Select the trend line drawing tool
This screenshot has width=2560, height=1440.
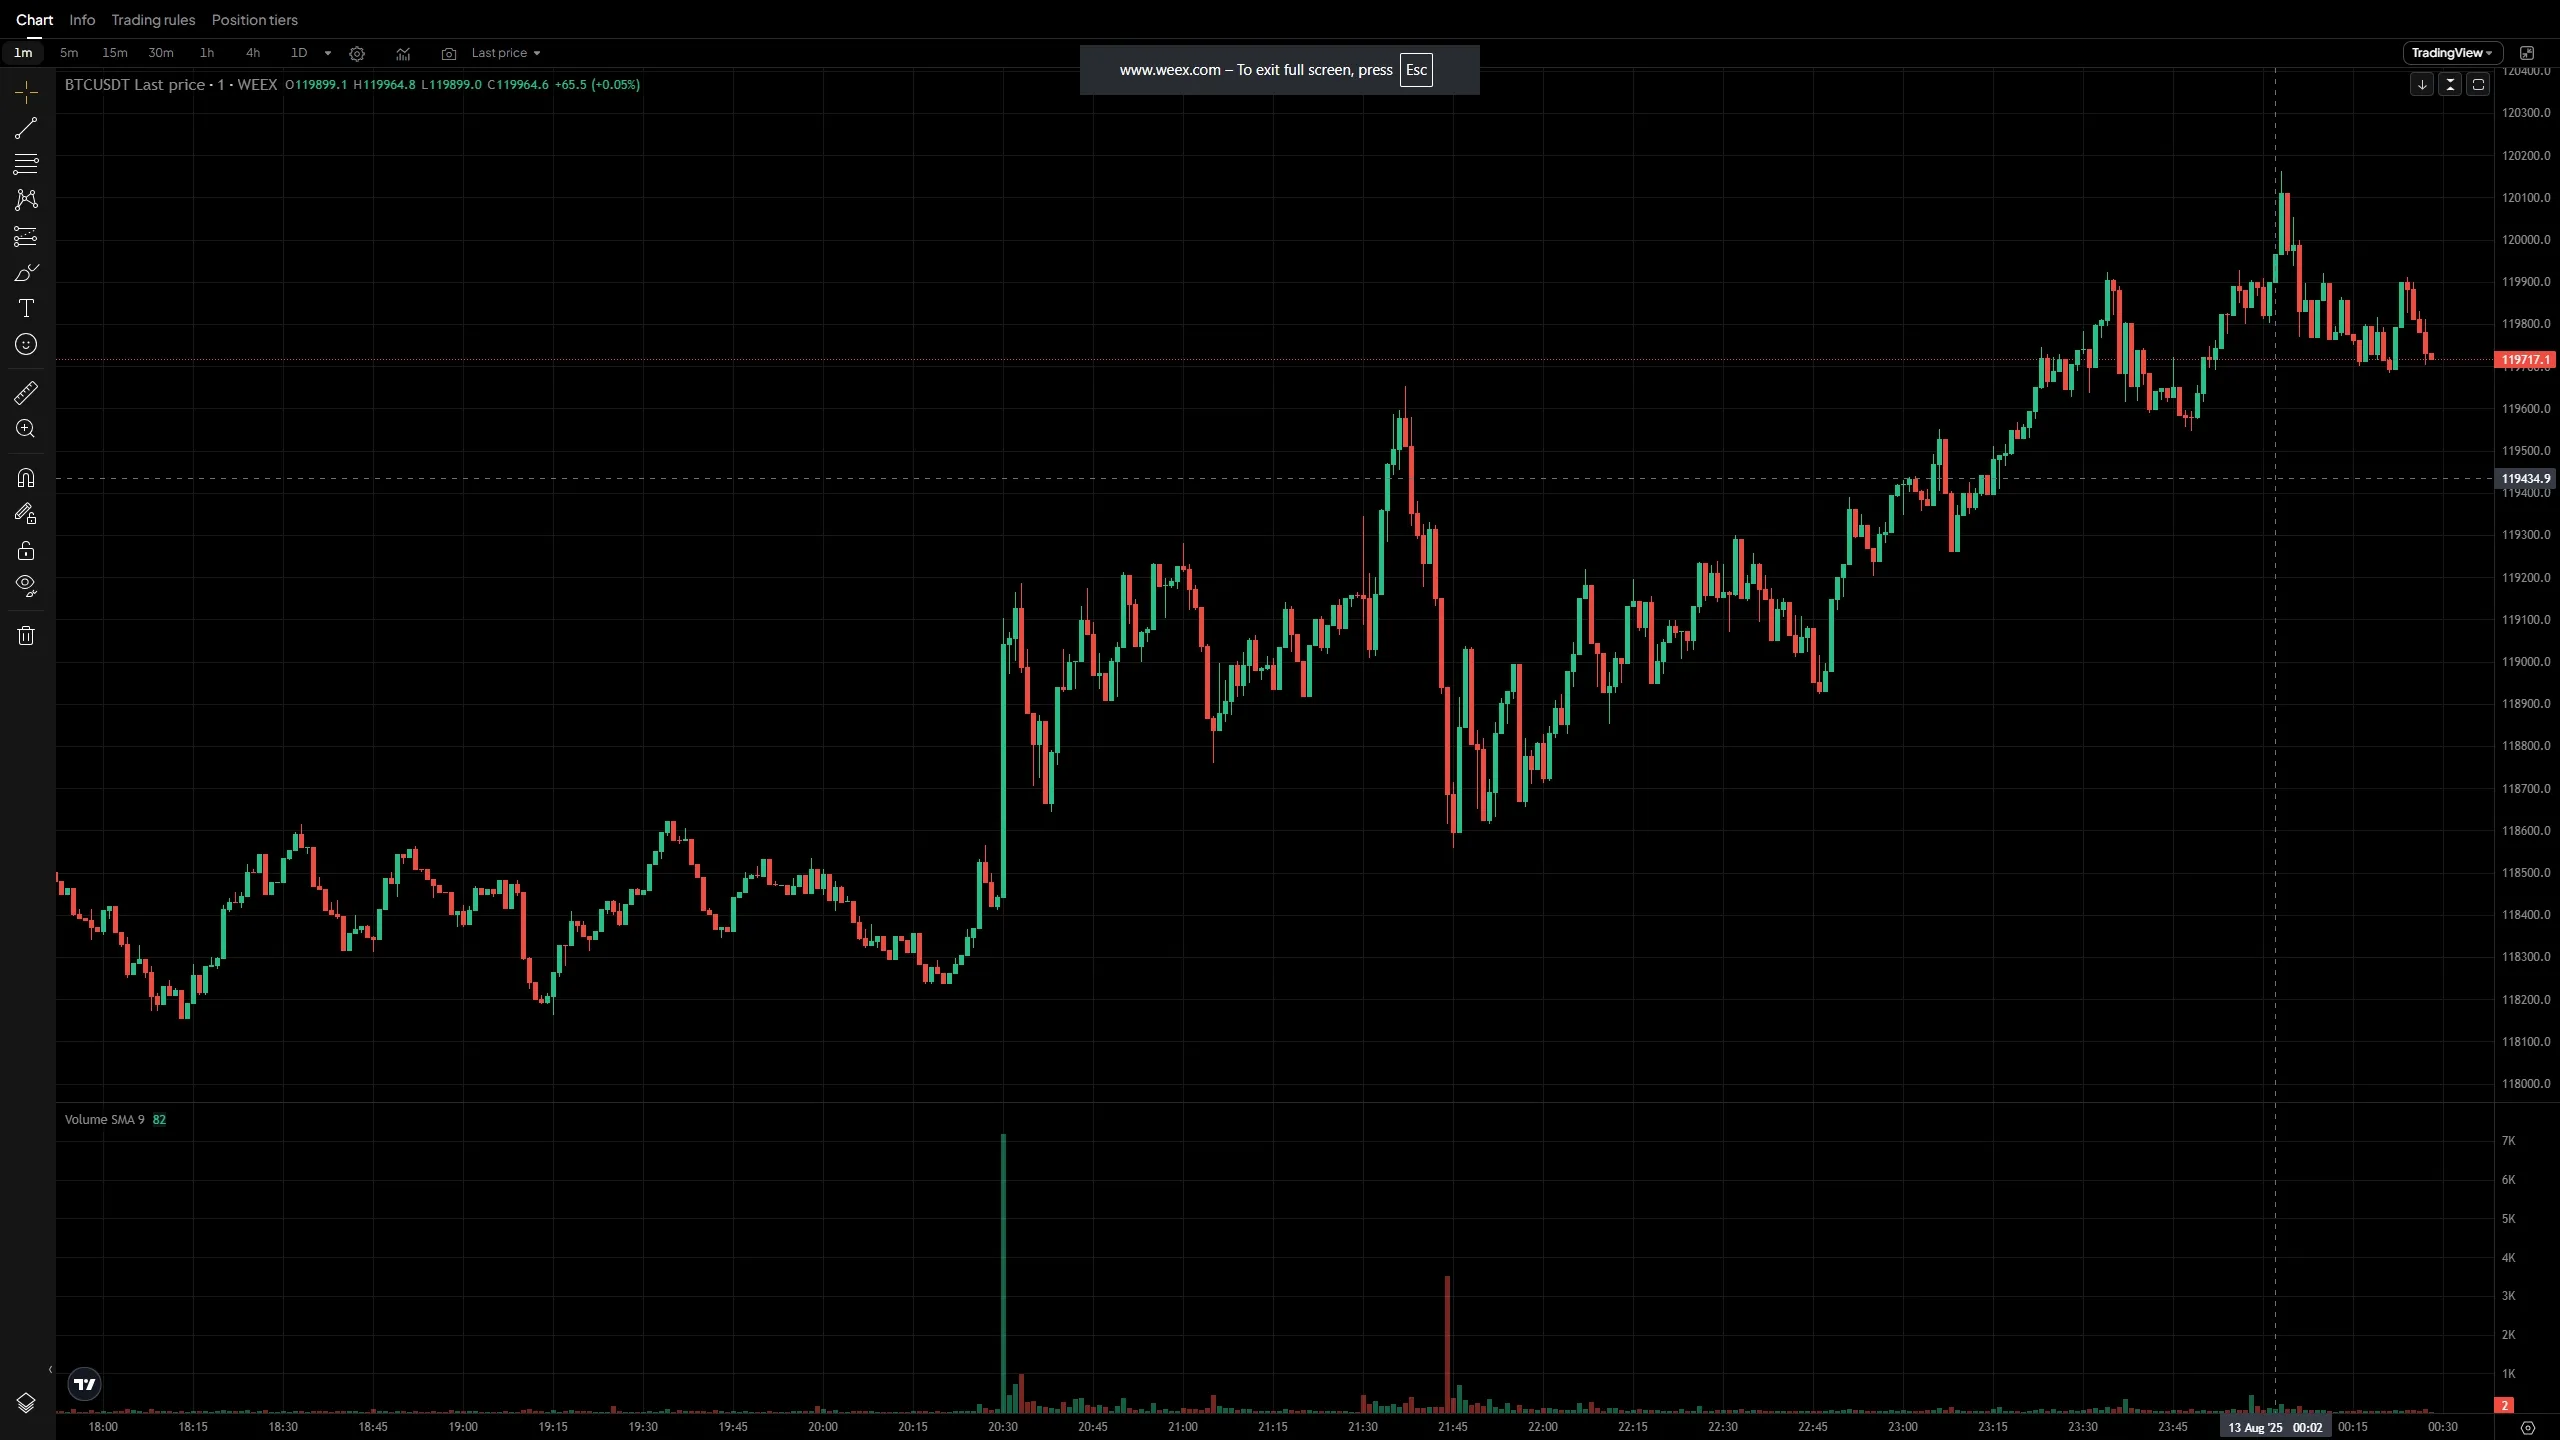click(x=26, y=128)
